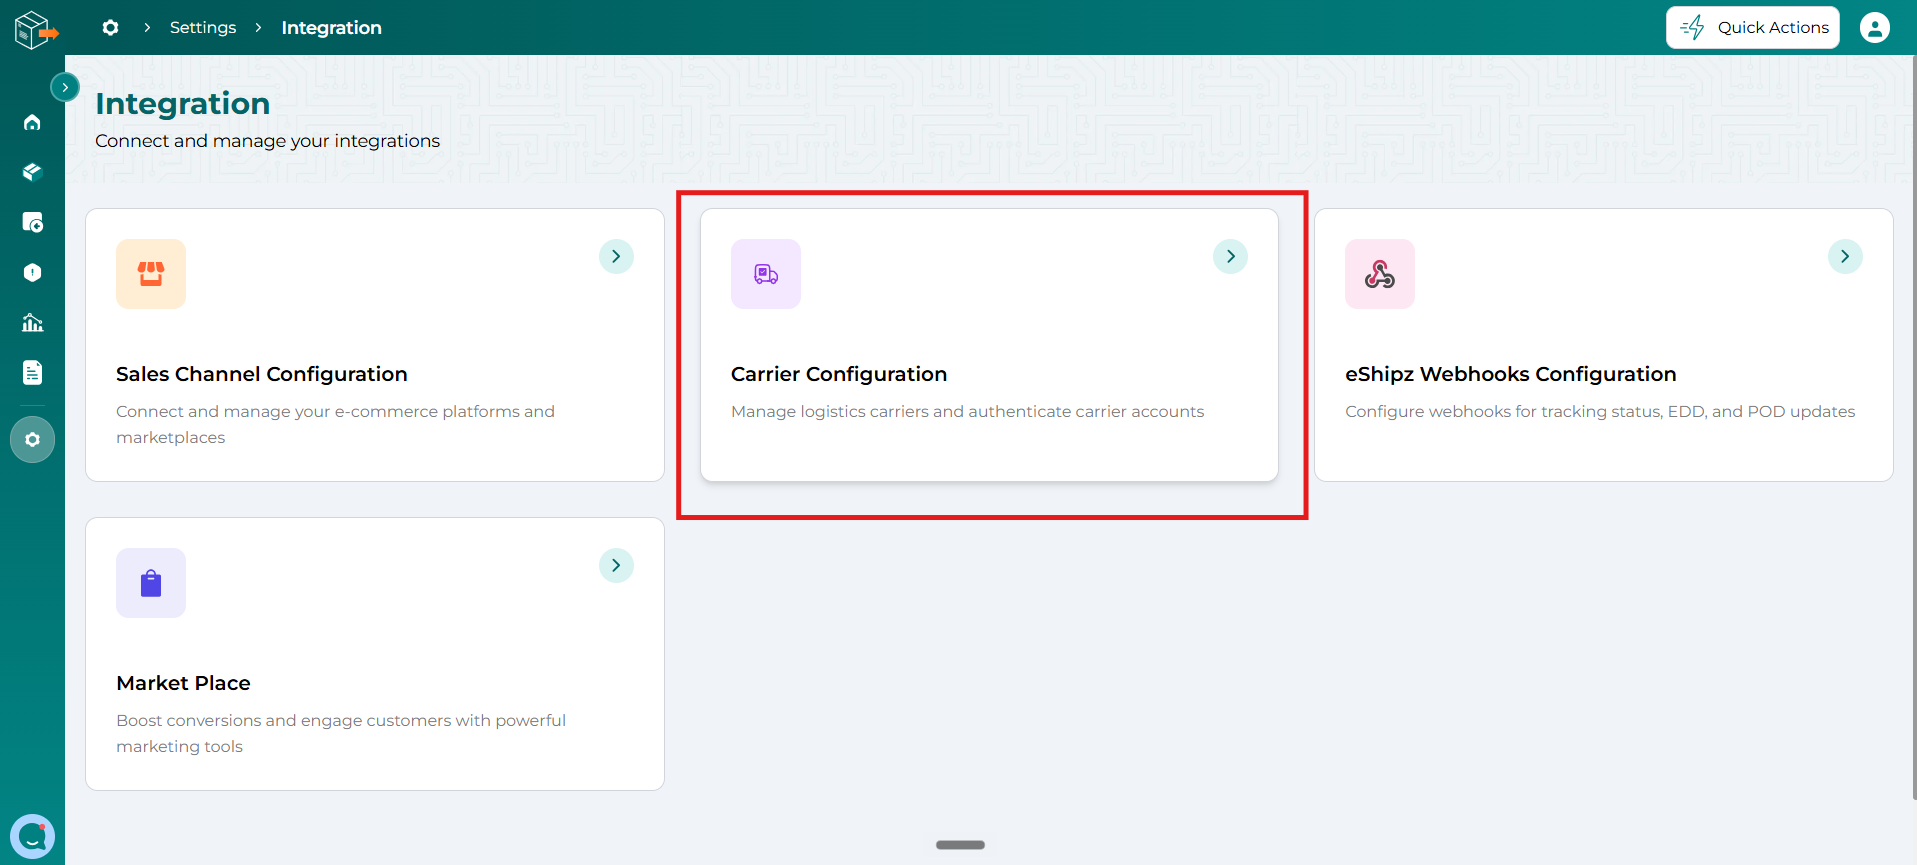The height and width of the screenshot is (865, 1917).
Task: Open the analytics chart icon in sidebar
Action: (x=32, y=322)
